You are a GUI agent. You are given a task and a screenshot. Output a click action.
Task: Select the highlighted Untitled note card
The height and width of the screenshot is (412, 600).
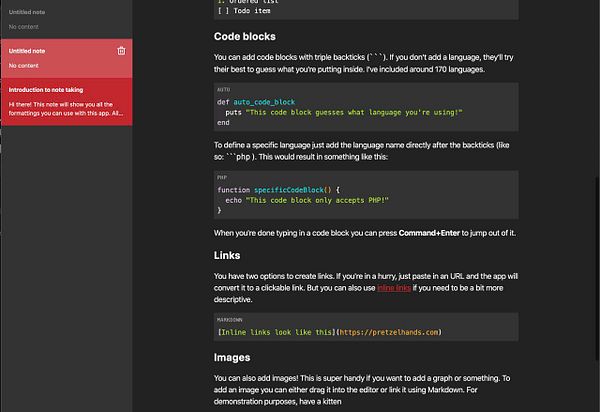[66, 58]
